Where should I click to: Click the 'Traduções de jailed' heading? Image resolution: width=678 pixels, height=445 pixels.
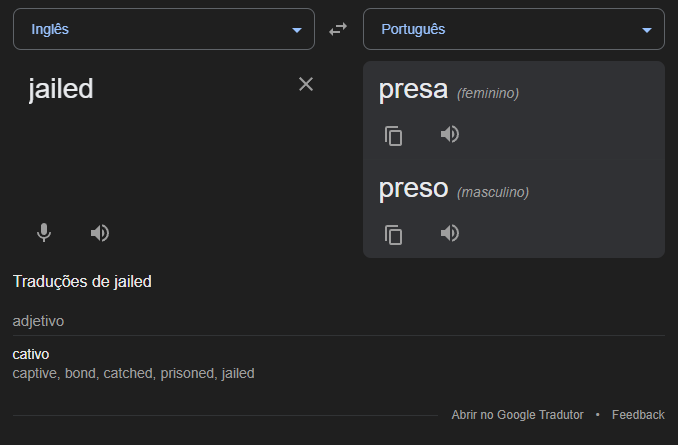82,282
